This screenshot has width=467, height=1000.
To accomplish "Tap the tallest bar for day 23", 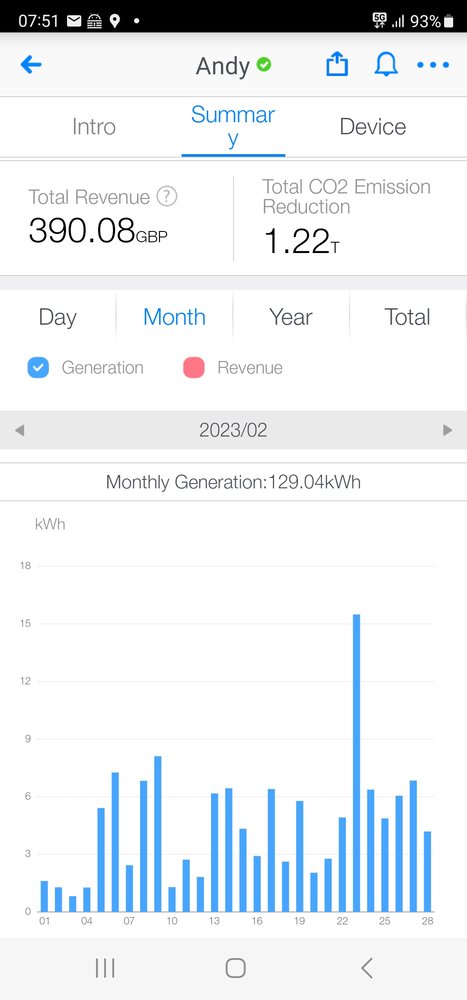I will (356, 763).
